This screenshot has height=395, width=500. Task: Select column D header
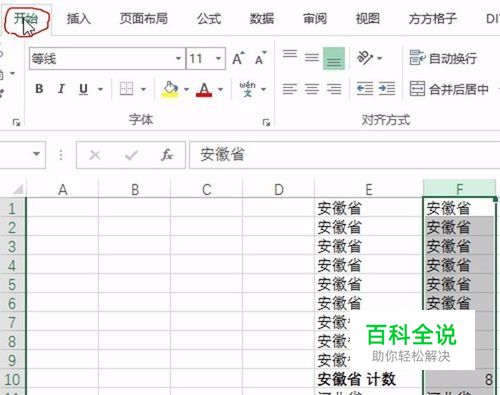coord(279,189)
